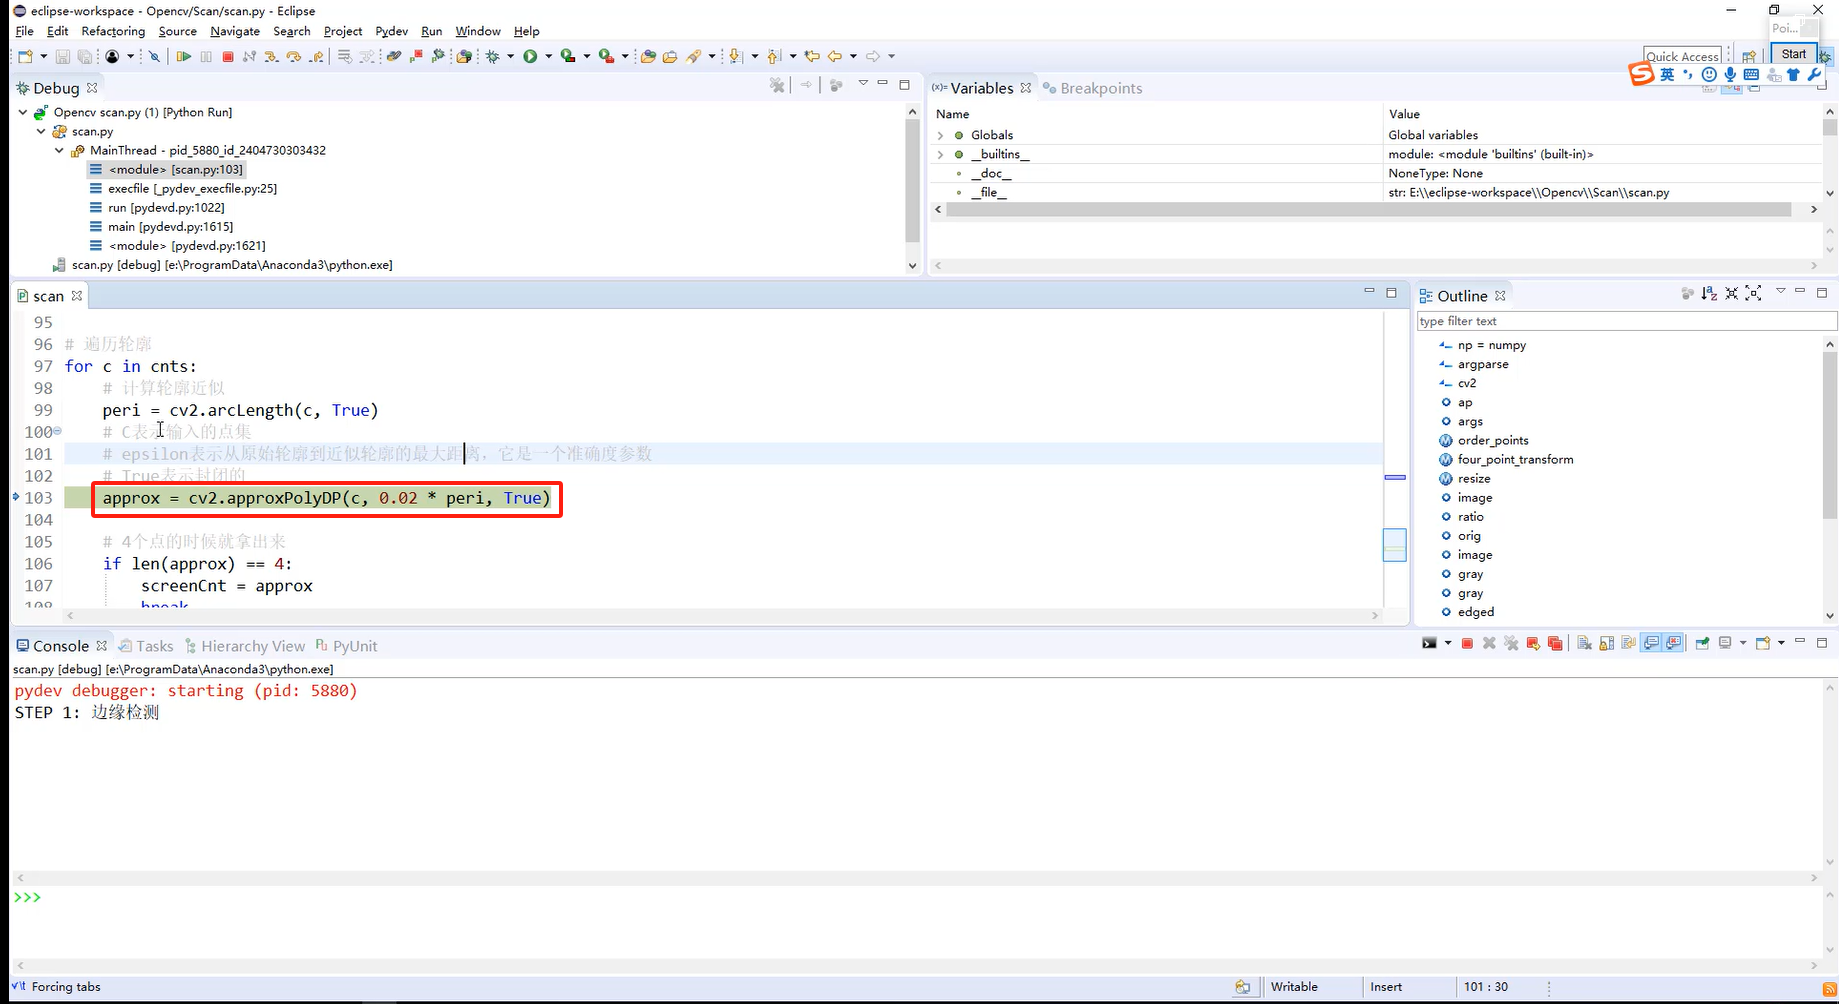Click the Step Into button
This screenshot has height=1004, width=1839.
[271, 57]
